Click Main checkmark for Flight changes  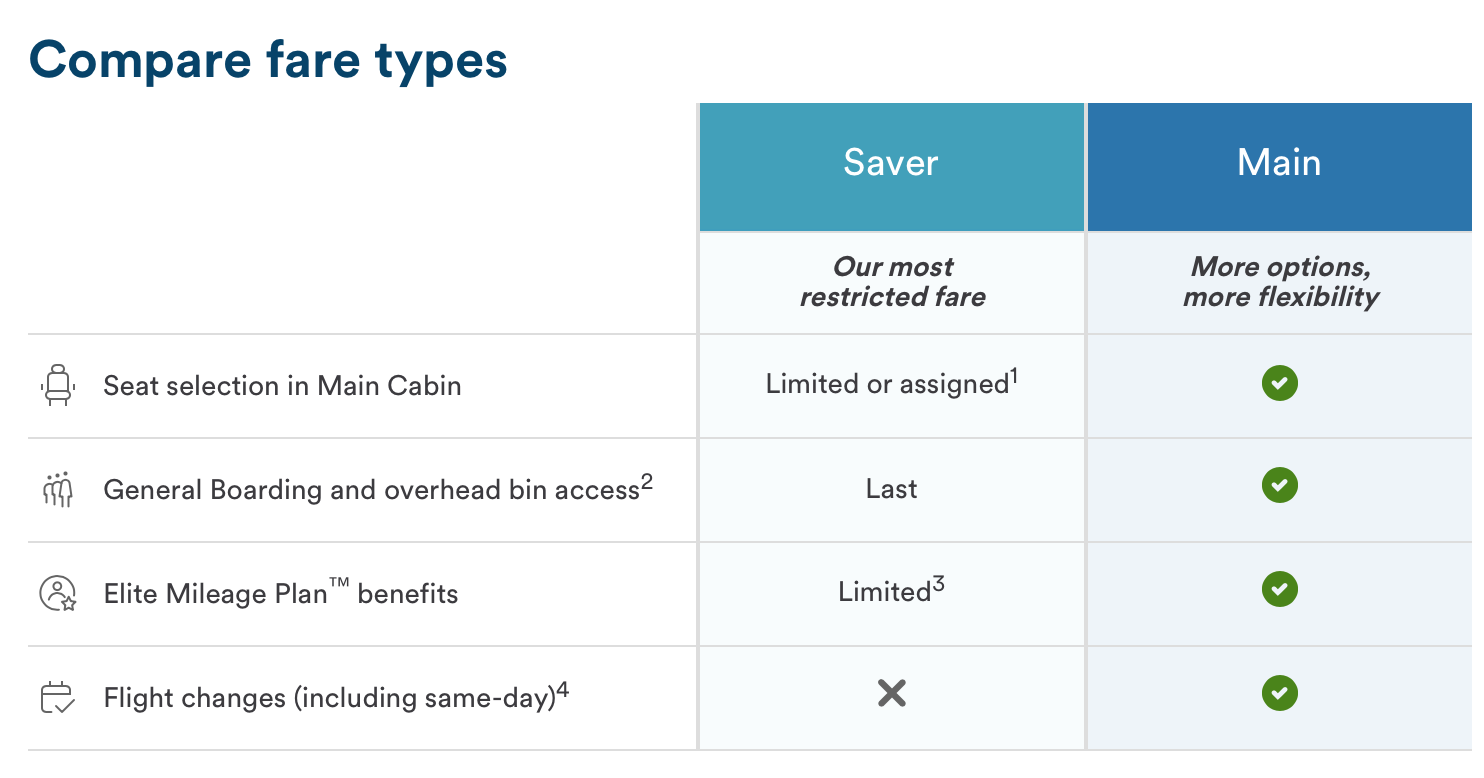[1279, 693]
